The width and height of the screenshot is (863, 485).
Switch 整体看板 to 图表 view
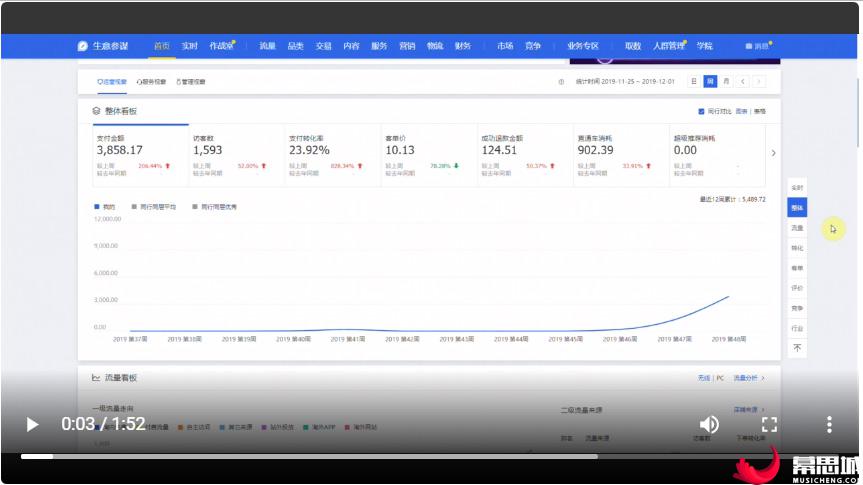(x=742, y=112)
